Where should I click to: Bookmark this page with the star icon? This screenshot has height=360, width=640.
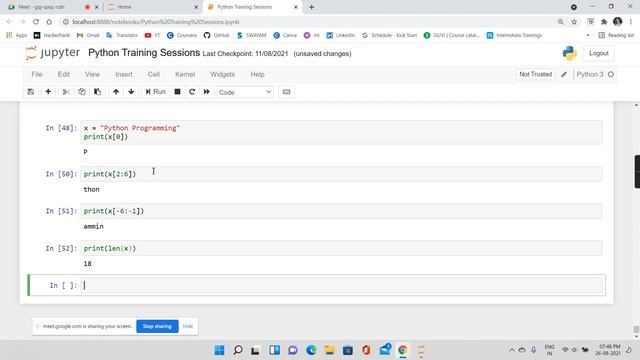[574, 22]
